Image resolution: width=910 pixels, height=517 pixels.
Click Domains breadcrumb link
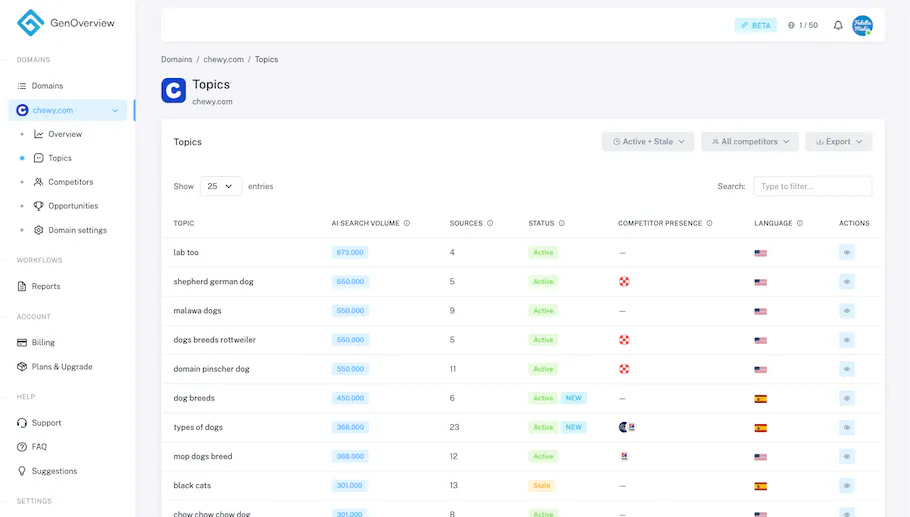point(176,59)
